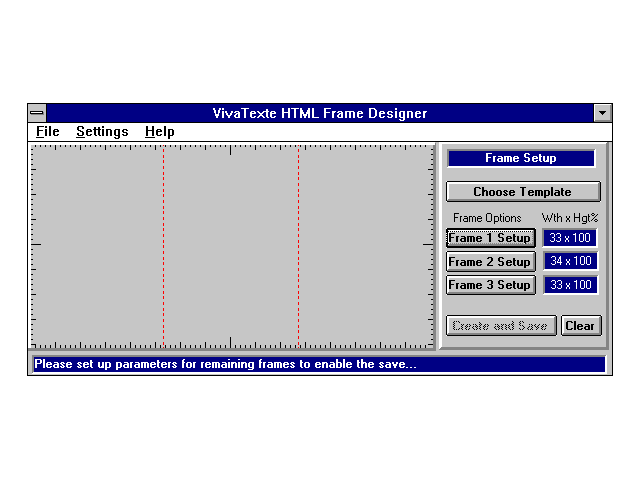Open Frame 2 Setup
Viewport: 640px width, 480px height.
coord(490,261)
